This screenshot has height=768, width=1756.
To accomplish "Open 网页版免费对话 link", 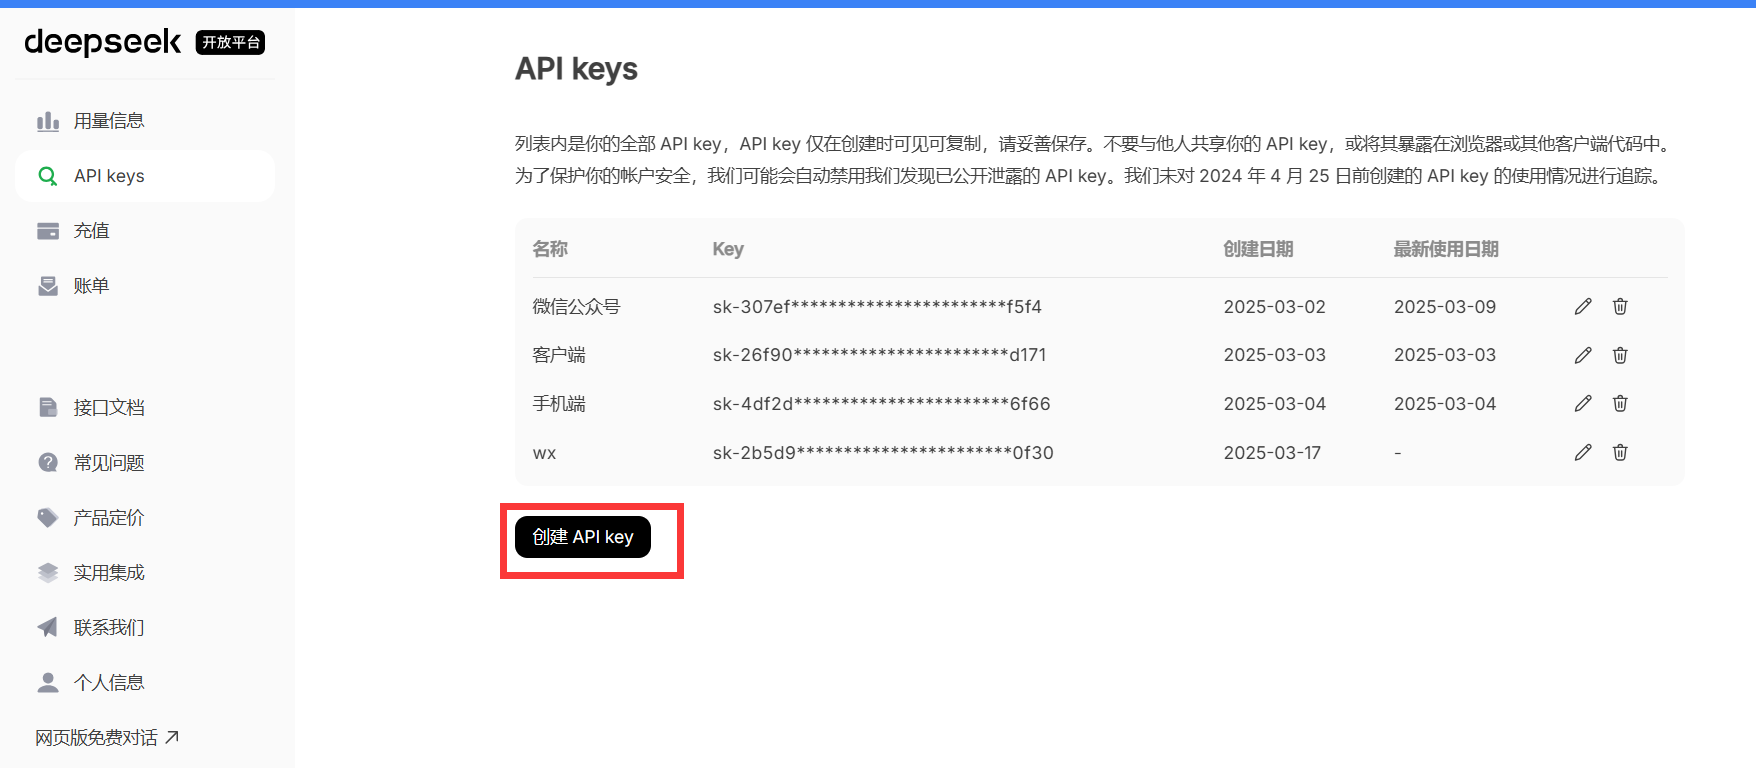I will 107,738.
